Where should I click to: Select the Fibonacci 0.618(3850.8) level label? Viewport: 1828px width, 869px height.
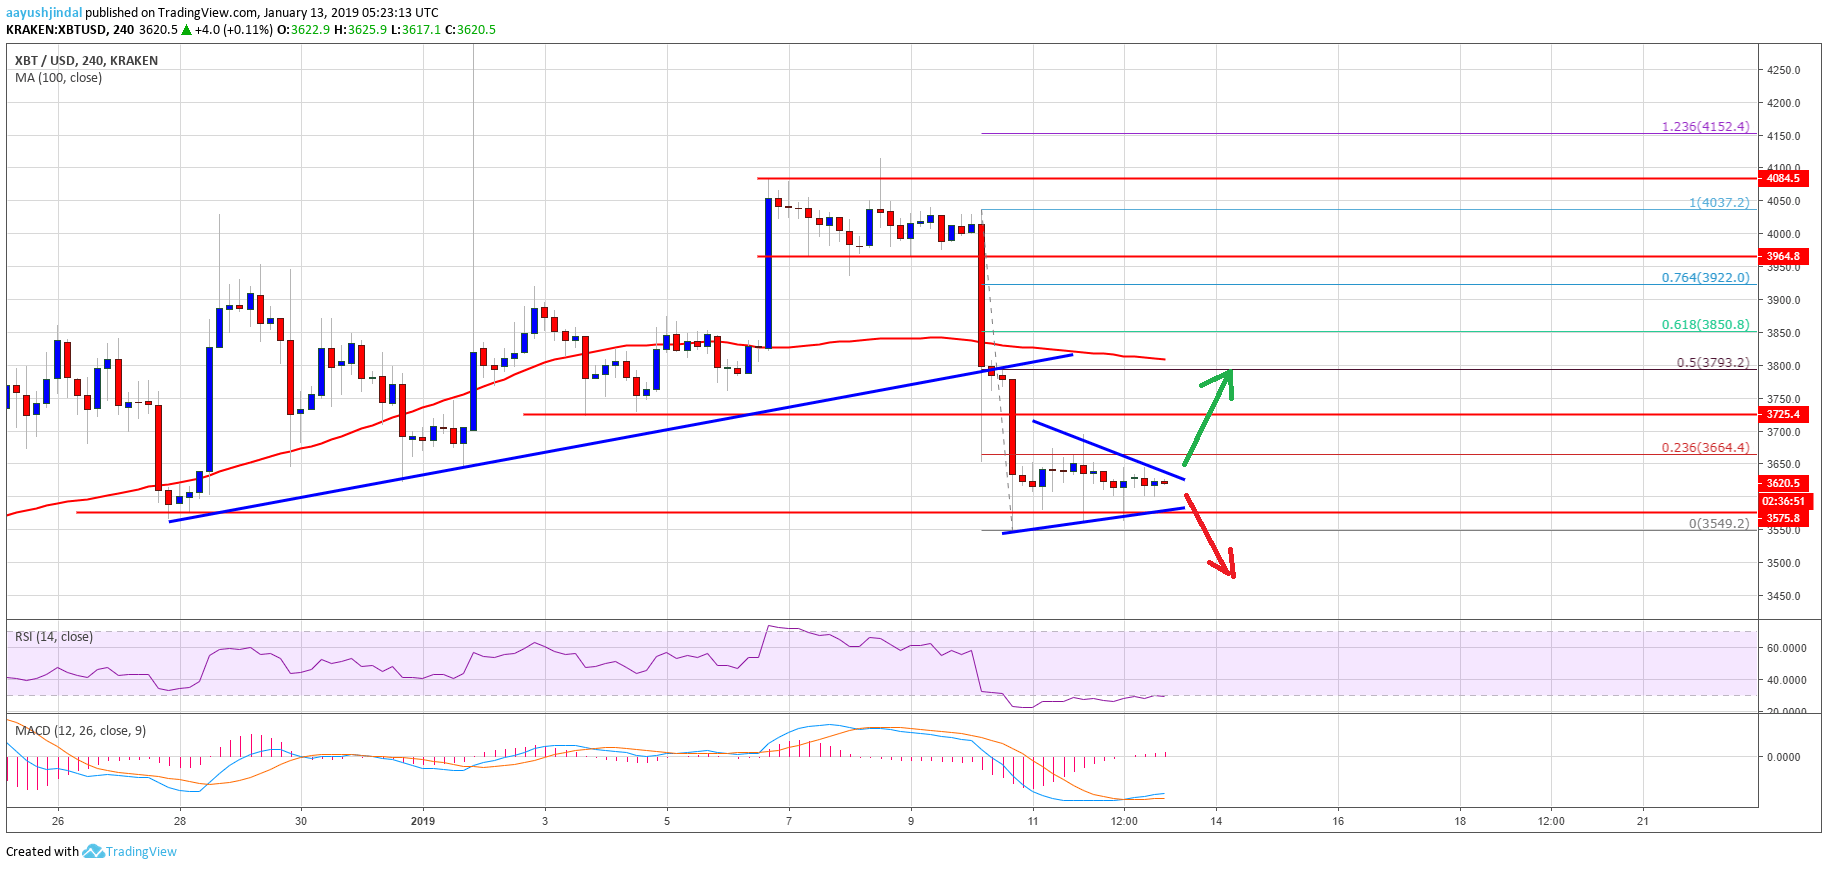click(x=1705, y=325)
